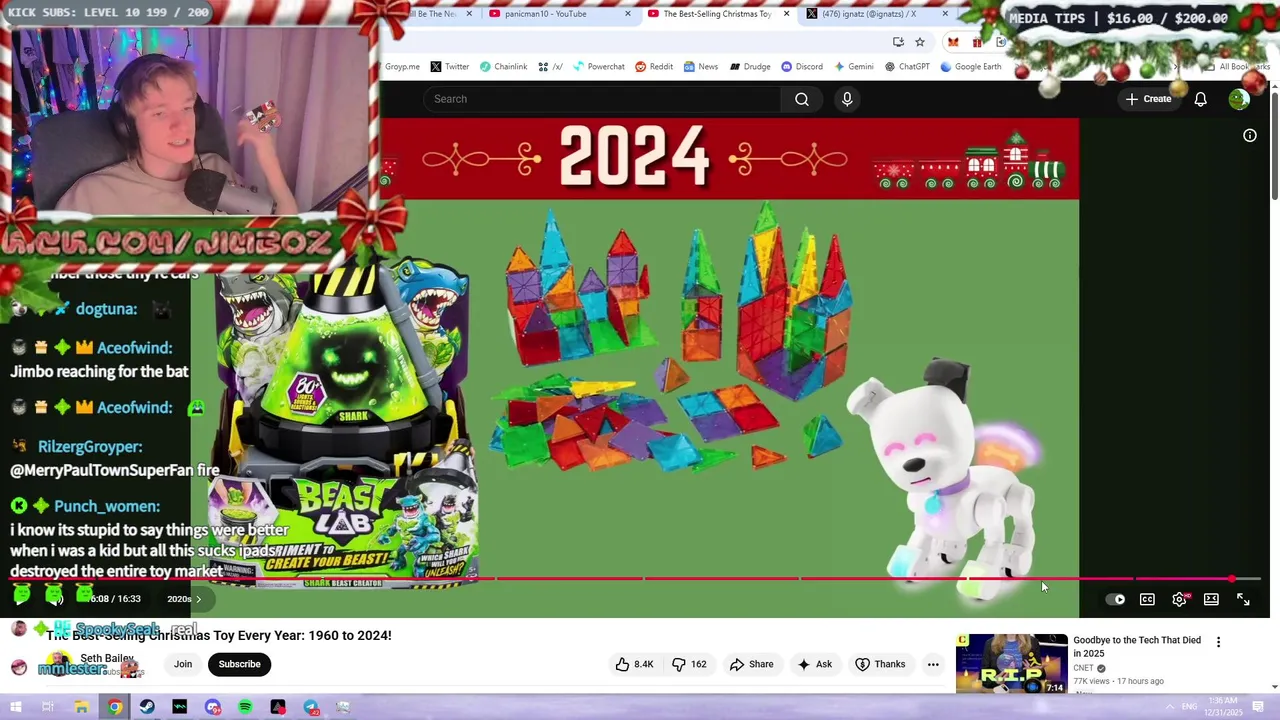The image size is (1280, 720).
Task: Open more actions ellipsis under video
Action: pos(933,664)
